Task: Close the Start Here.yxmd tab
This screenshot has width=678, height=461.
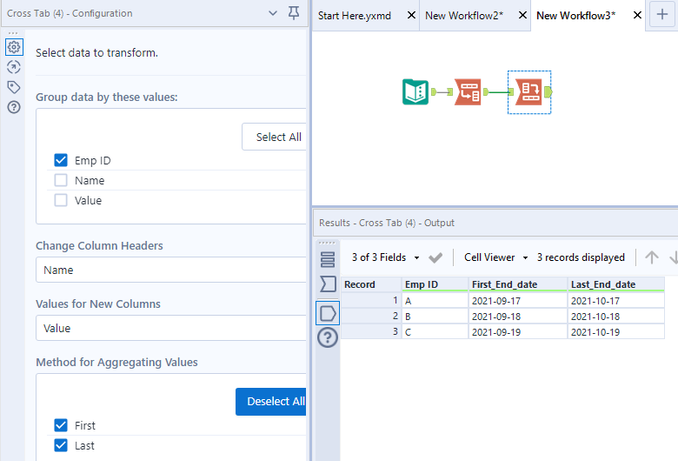Action: coord(411,15)
